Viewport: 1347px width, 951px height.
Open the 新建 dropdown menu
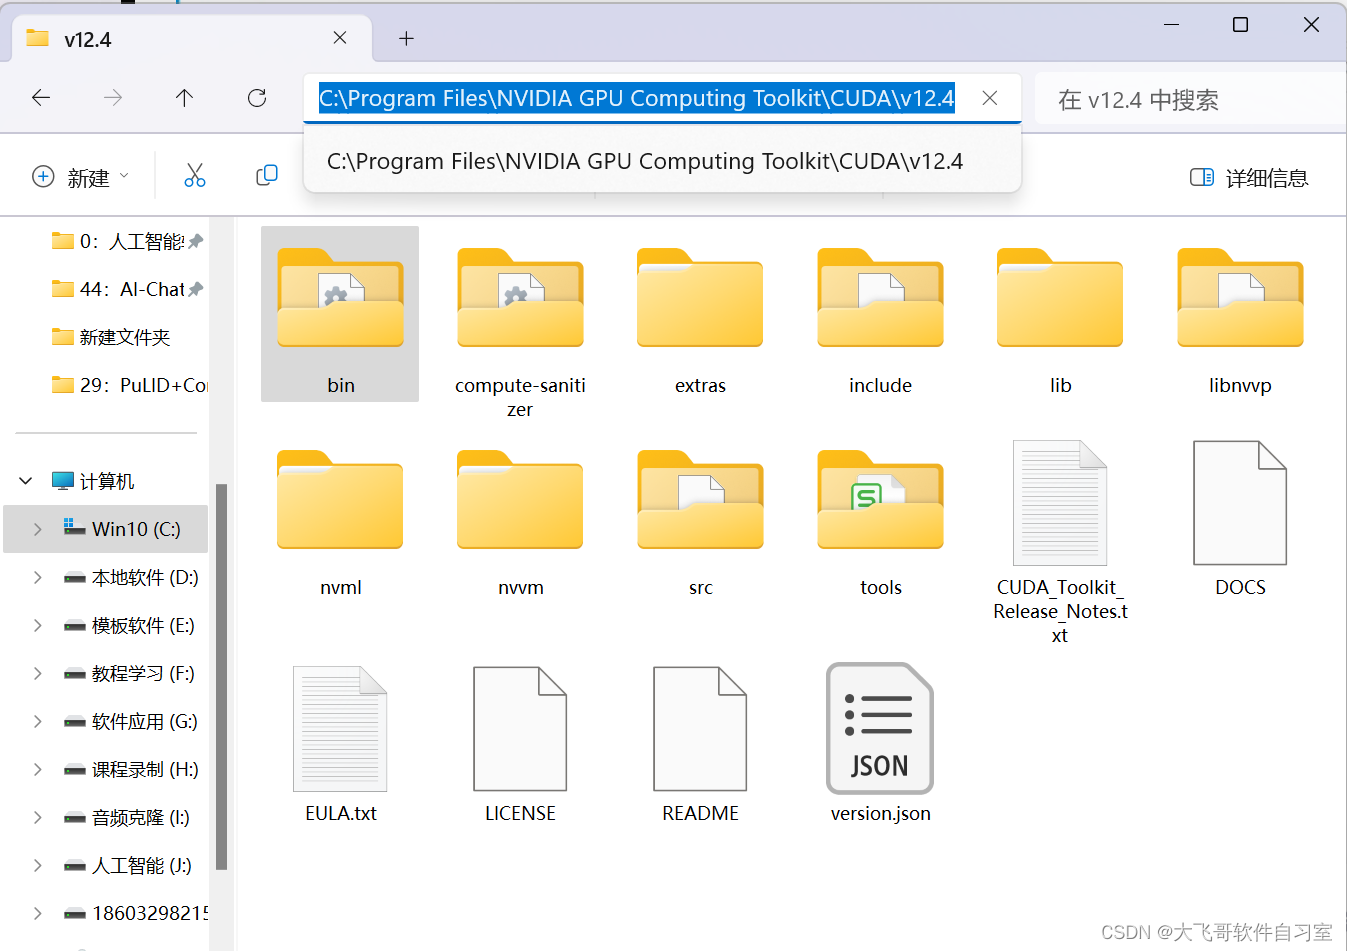click(81, 177)
